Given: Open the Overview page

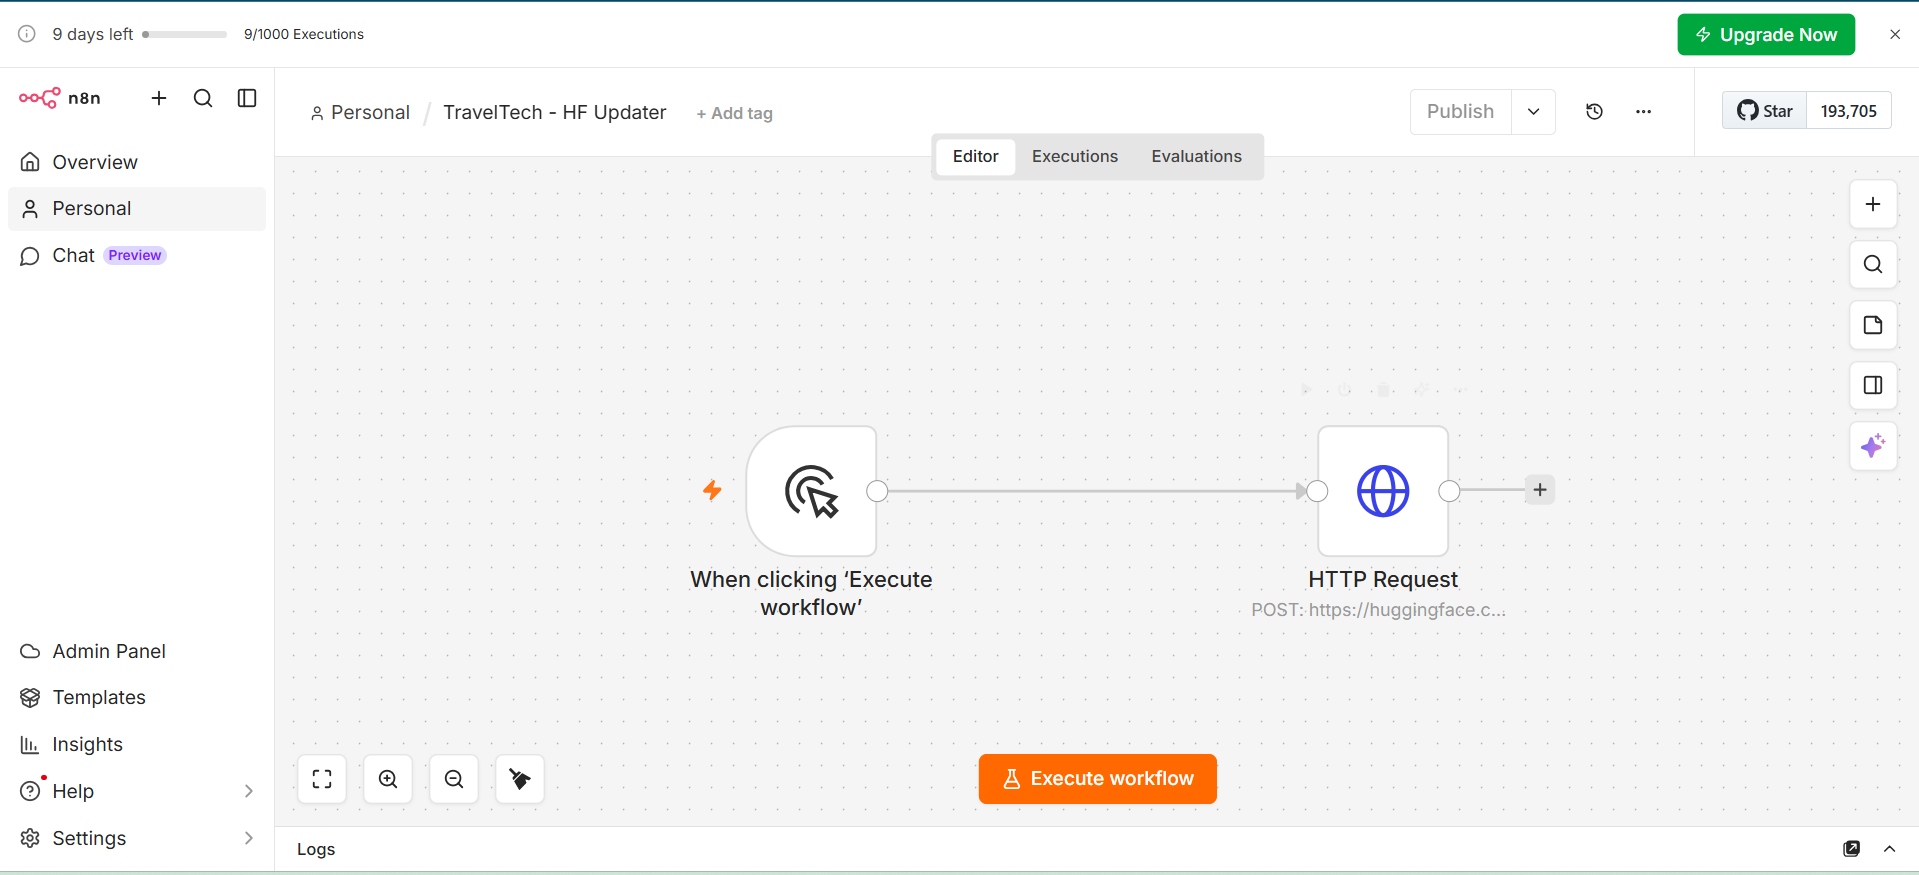Looking at the screenshot, I should pos(137,162).
